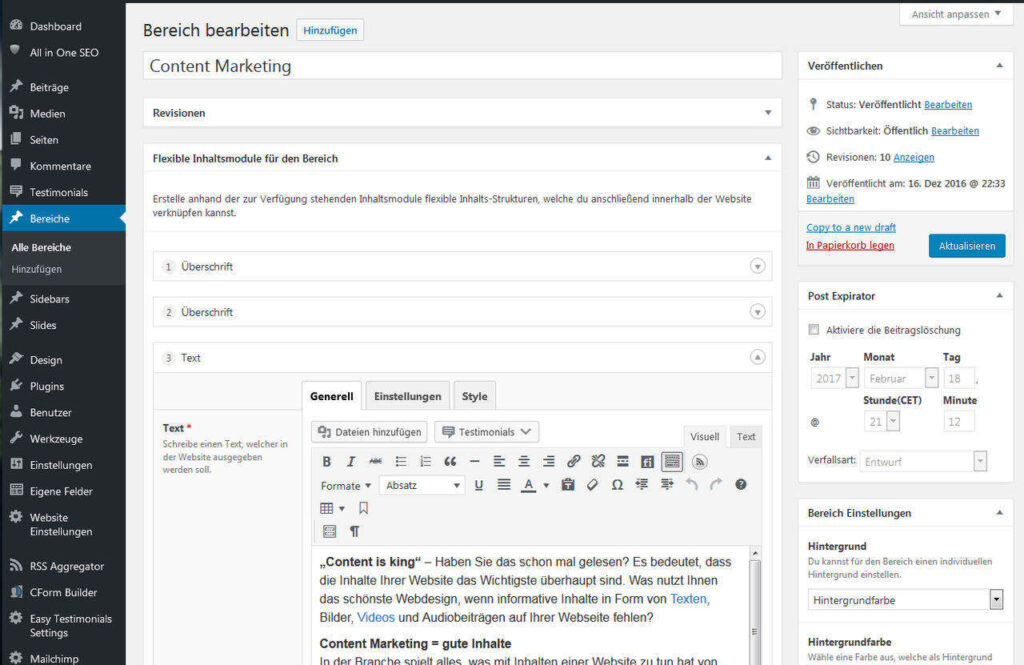1024x665 pixels.
Task: Open the Monat dropdown showing Februar
Action: (x=898, y=378)
